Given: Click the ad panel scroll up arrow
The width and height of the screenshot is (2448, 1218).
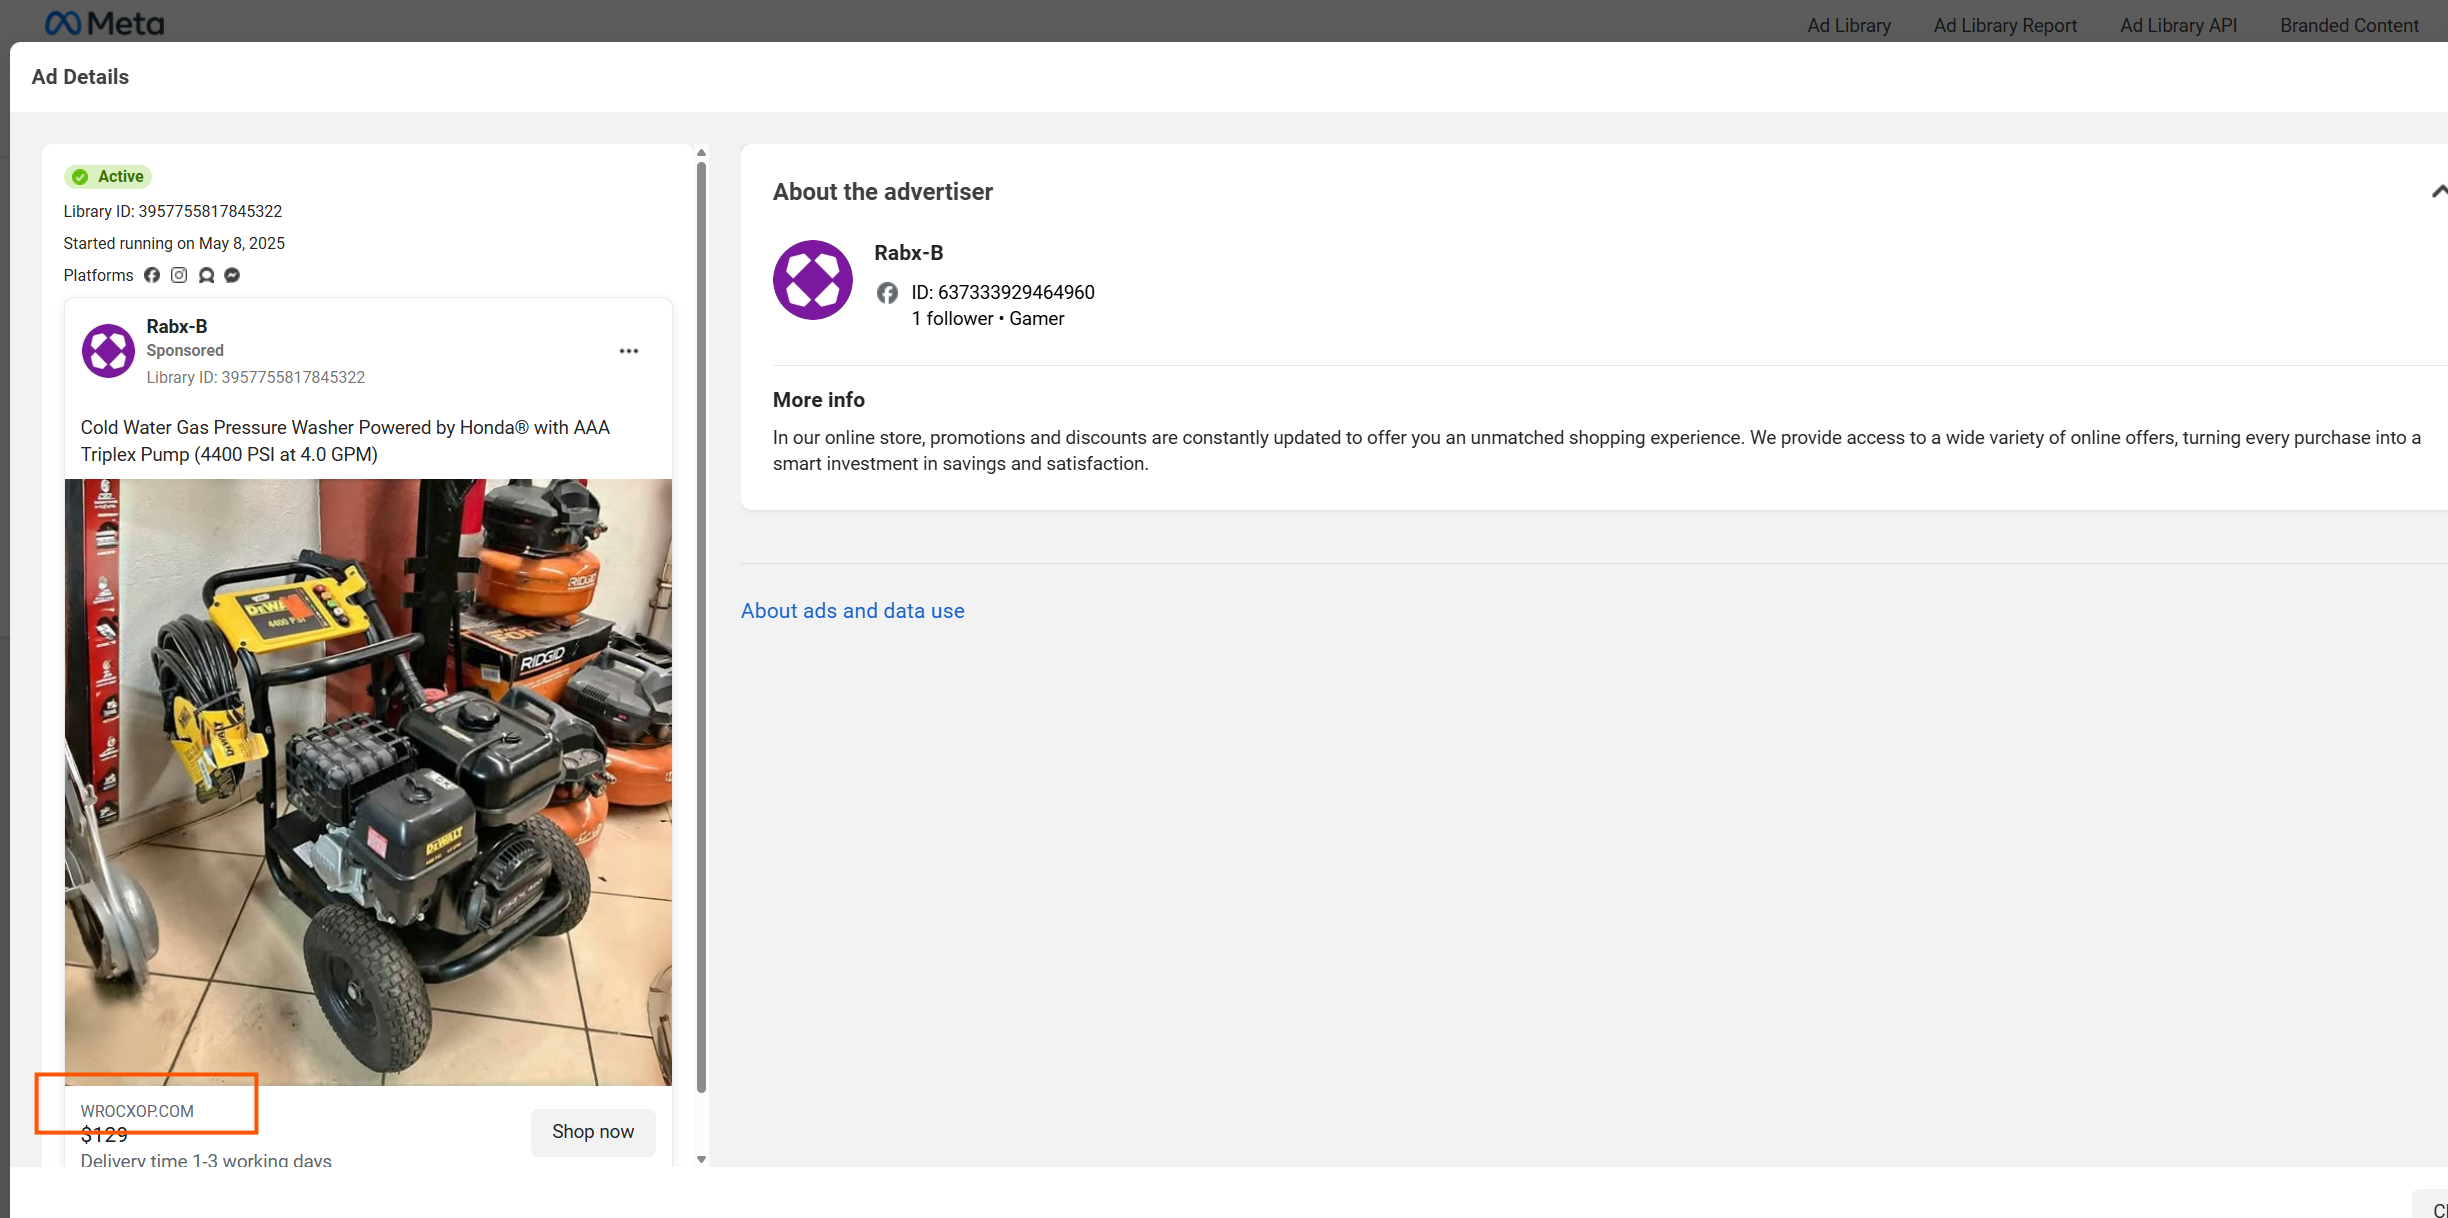Looking at the screenshot, I should point(701,153).
